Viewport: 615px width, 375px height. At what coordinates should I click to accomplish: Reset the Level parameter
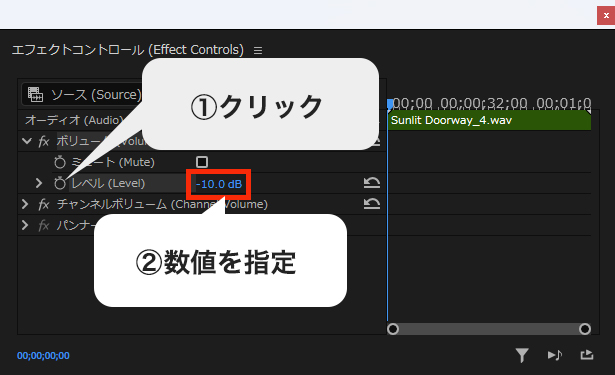(x=371, y=183)
